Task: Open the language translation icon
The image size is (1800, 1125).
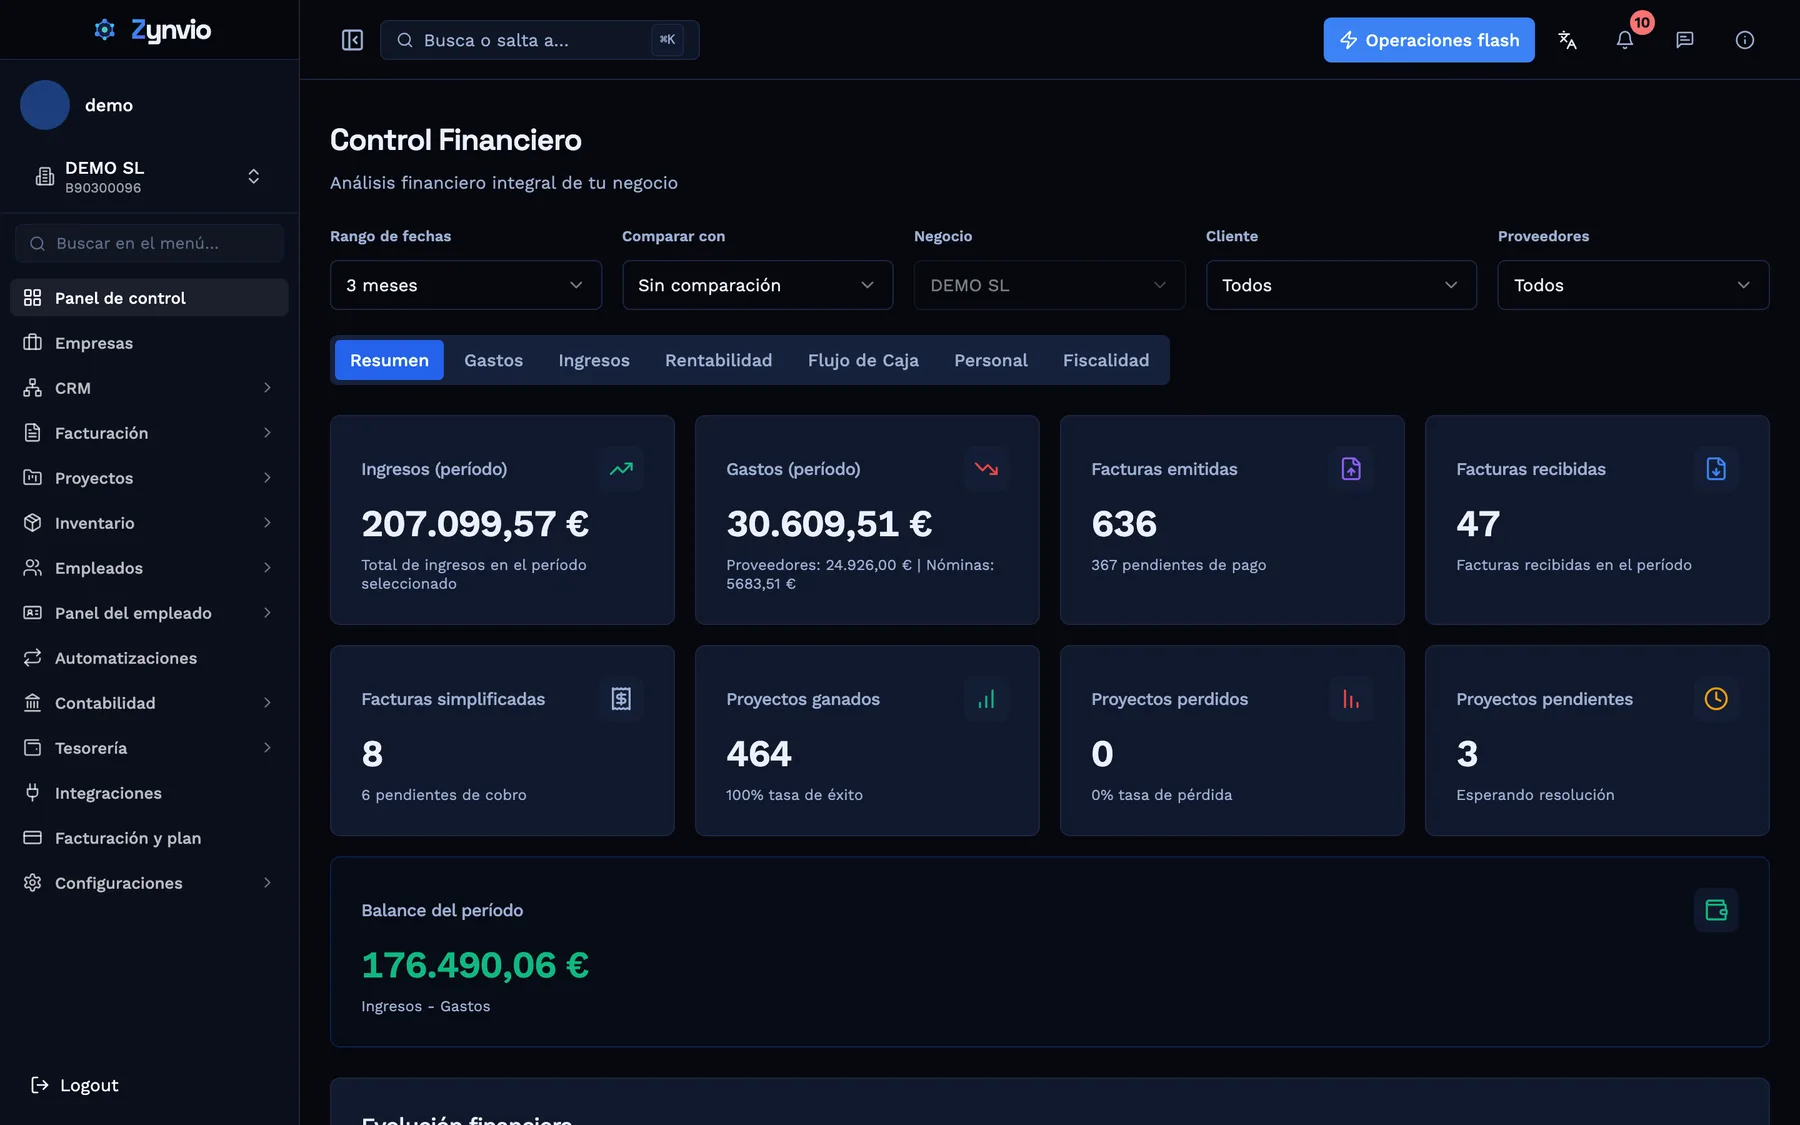Action: point(1567,40)
